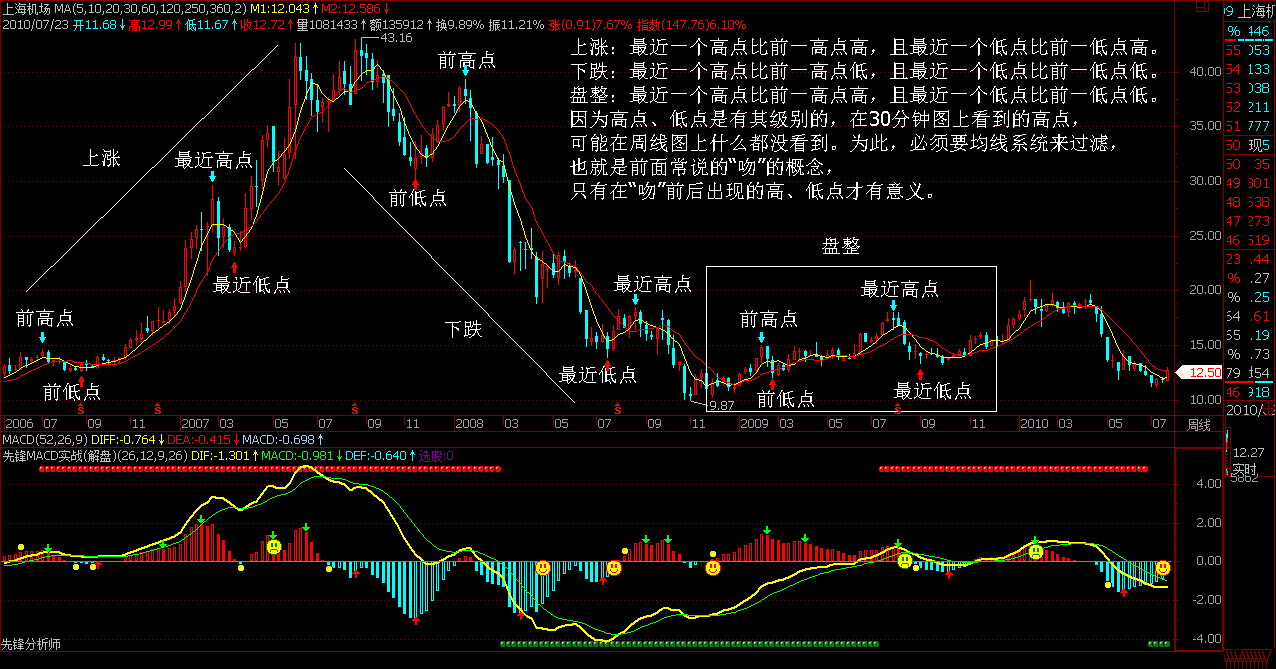Click the 先锋分析师 label at bottom left

(31, 644)
